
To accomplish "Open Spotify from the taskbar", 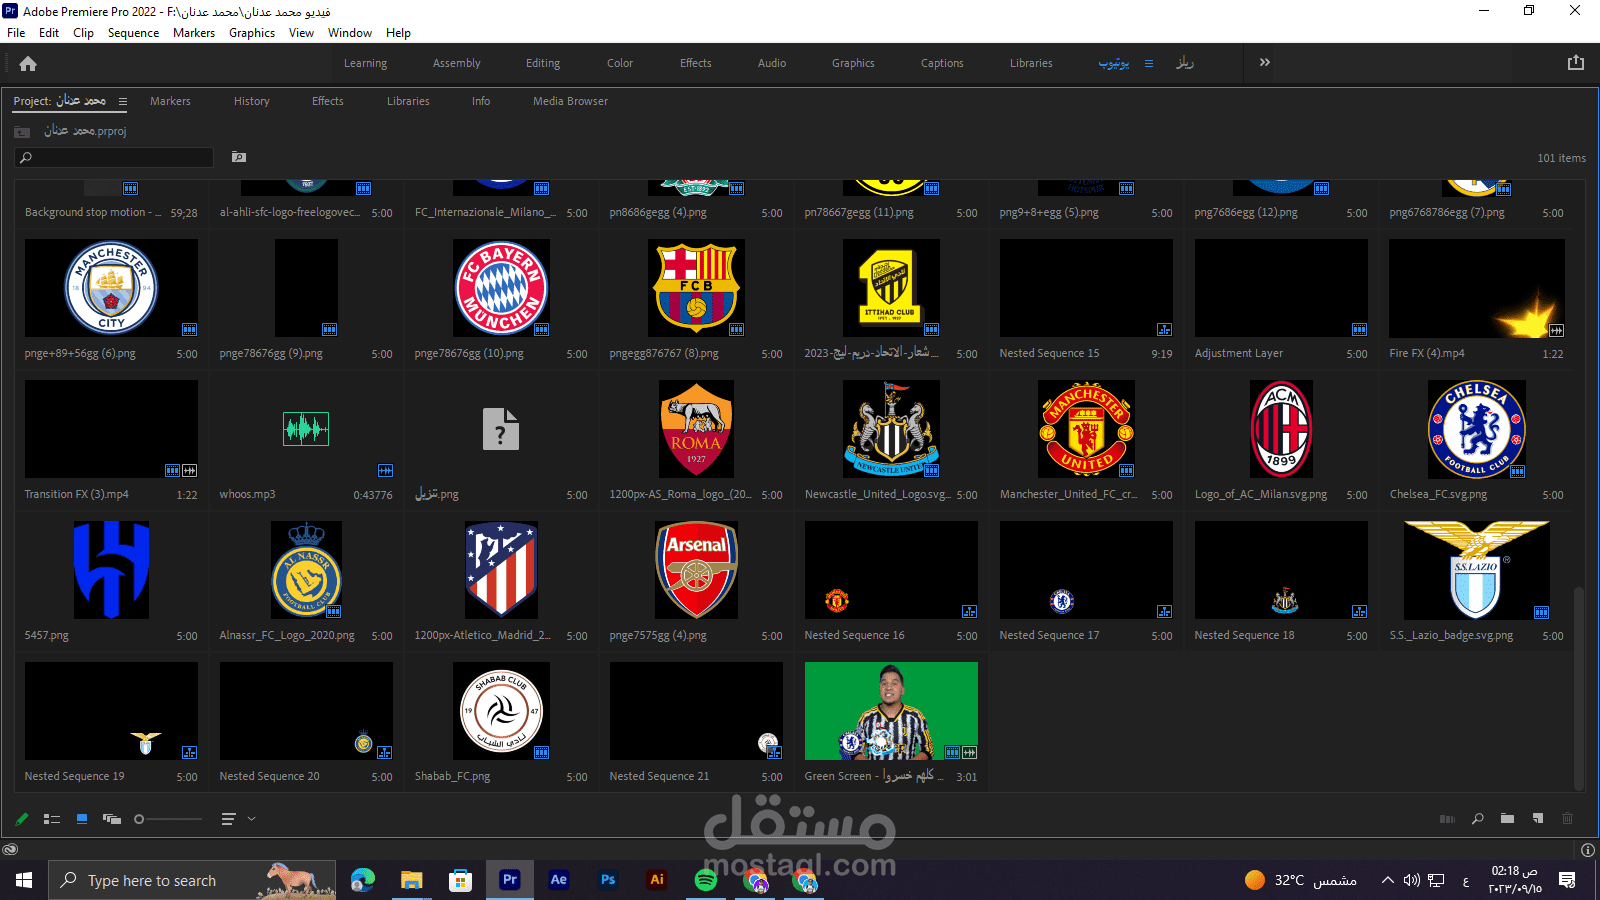I will click(x=705, y=880).
